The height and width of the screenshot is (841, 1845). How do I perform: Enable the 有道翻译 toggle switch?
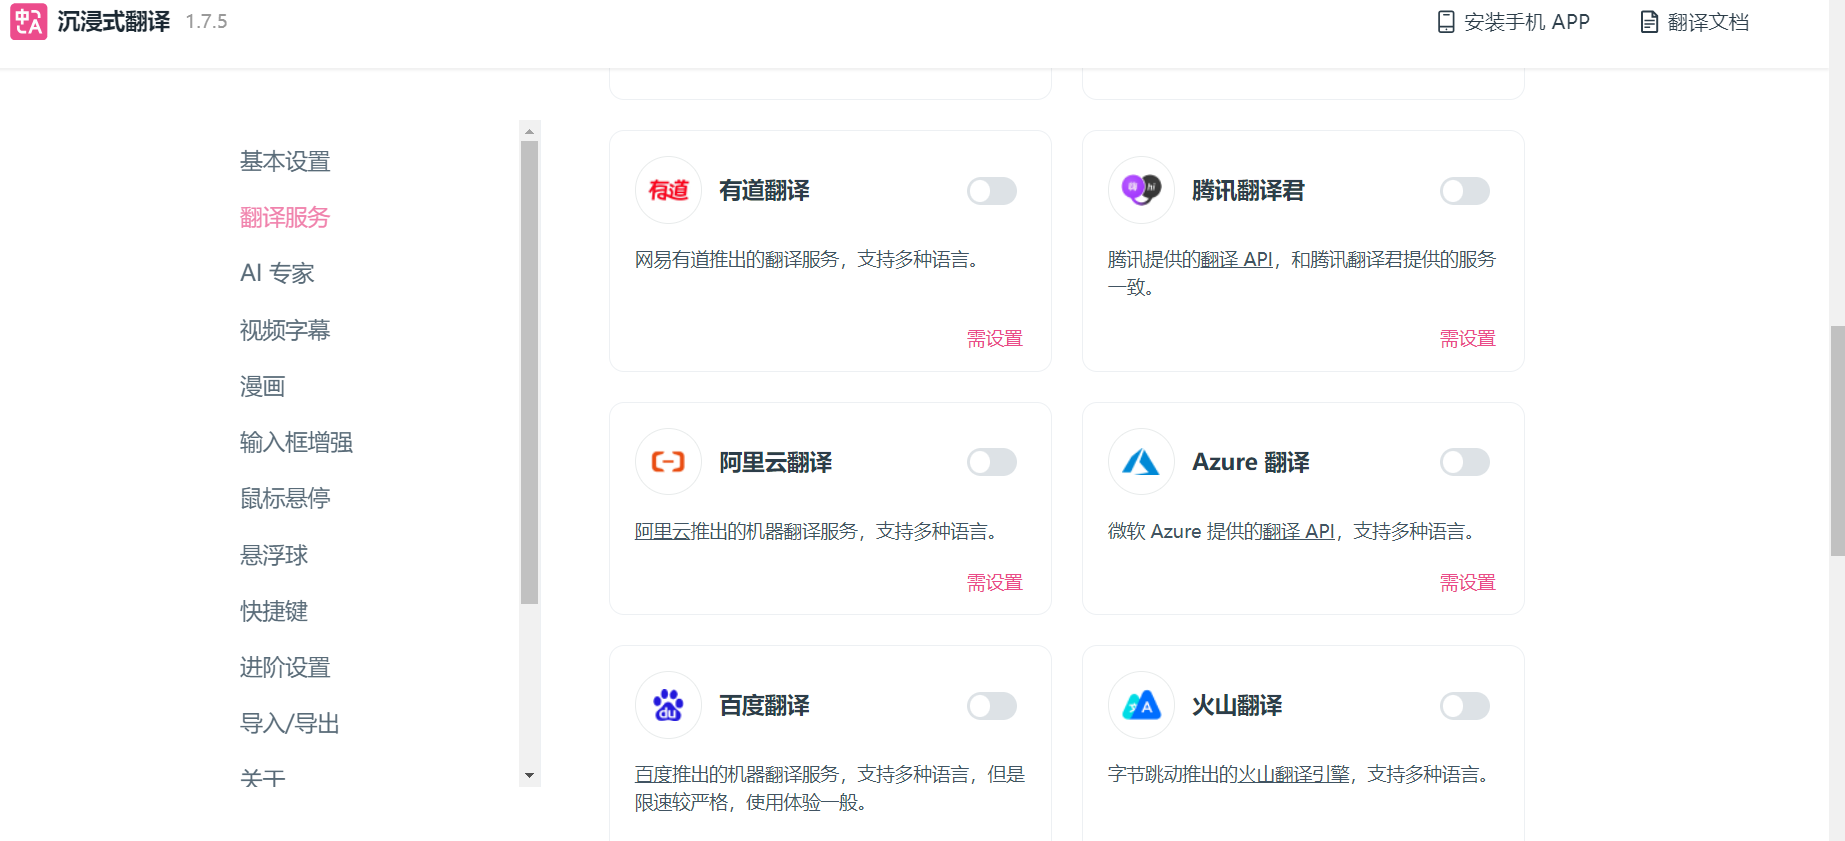(x=992, y=191)
